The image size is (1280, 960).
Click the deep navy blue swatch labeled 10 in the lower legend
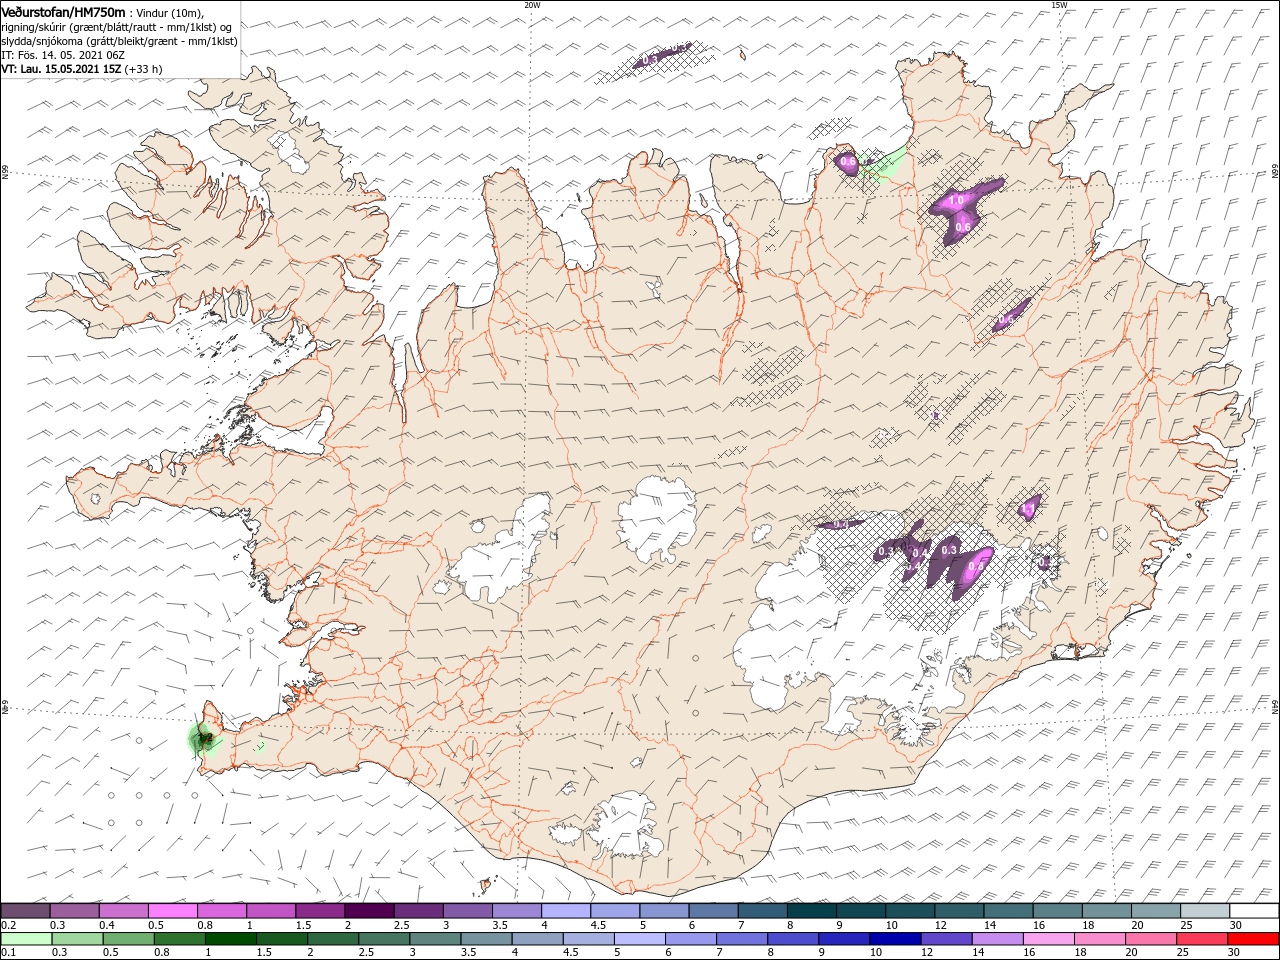895,939
